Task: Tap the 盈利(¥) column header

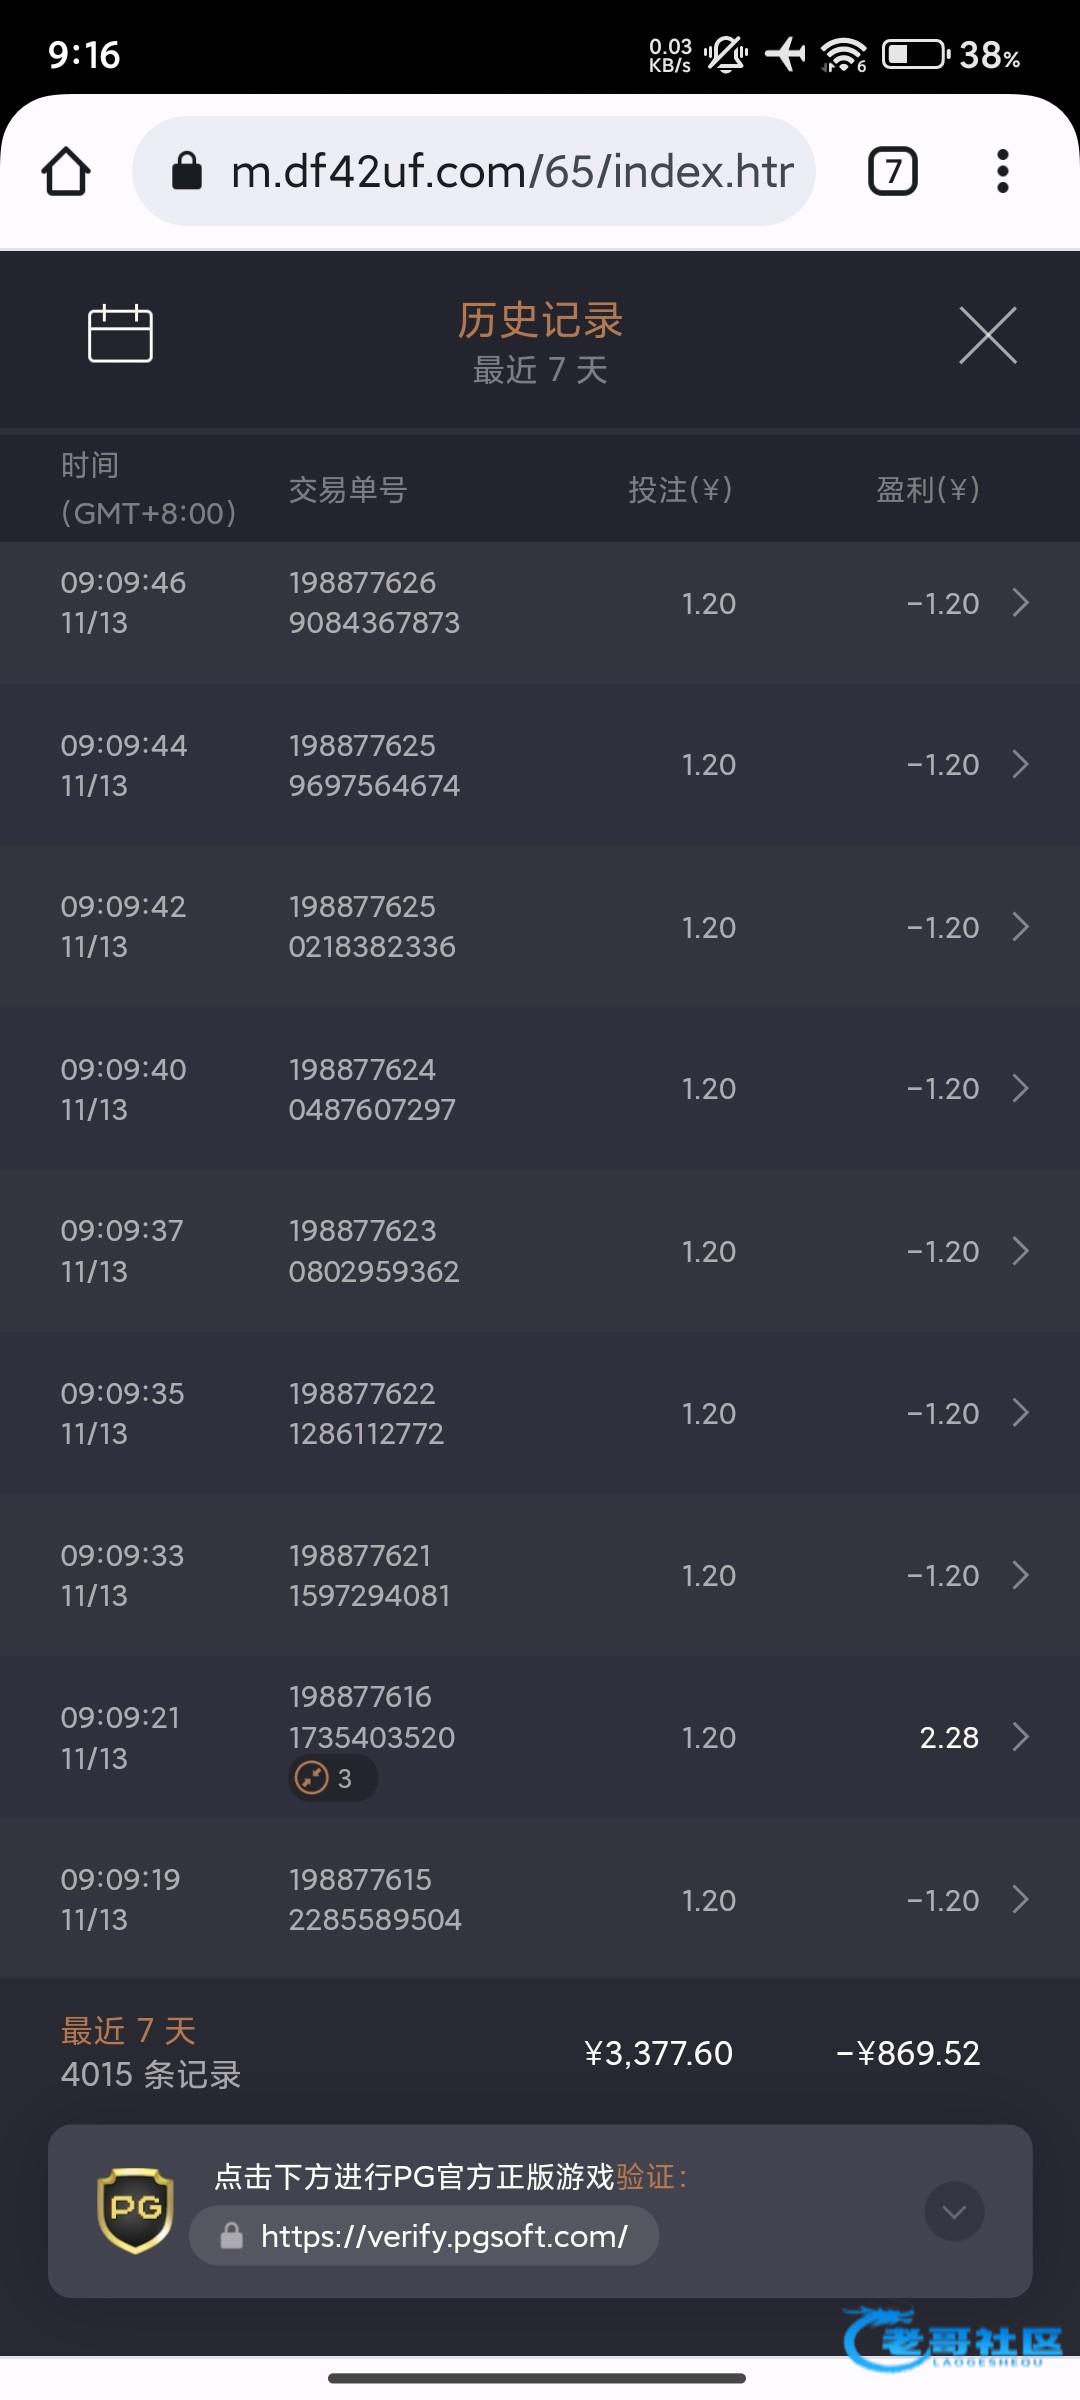Action: 927,490
